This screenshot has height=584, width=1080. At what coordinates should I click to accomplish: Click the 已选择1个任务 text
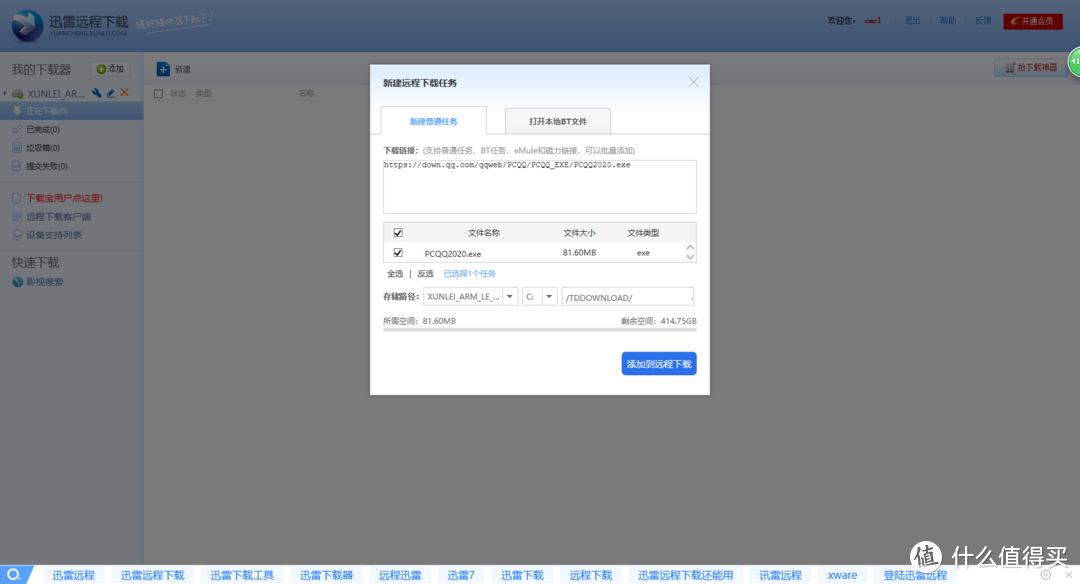pyautogui.click(x=470, y=273)
